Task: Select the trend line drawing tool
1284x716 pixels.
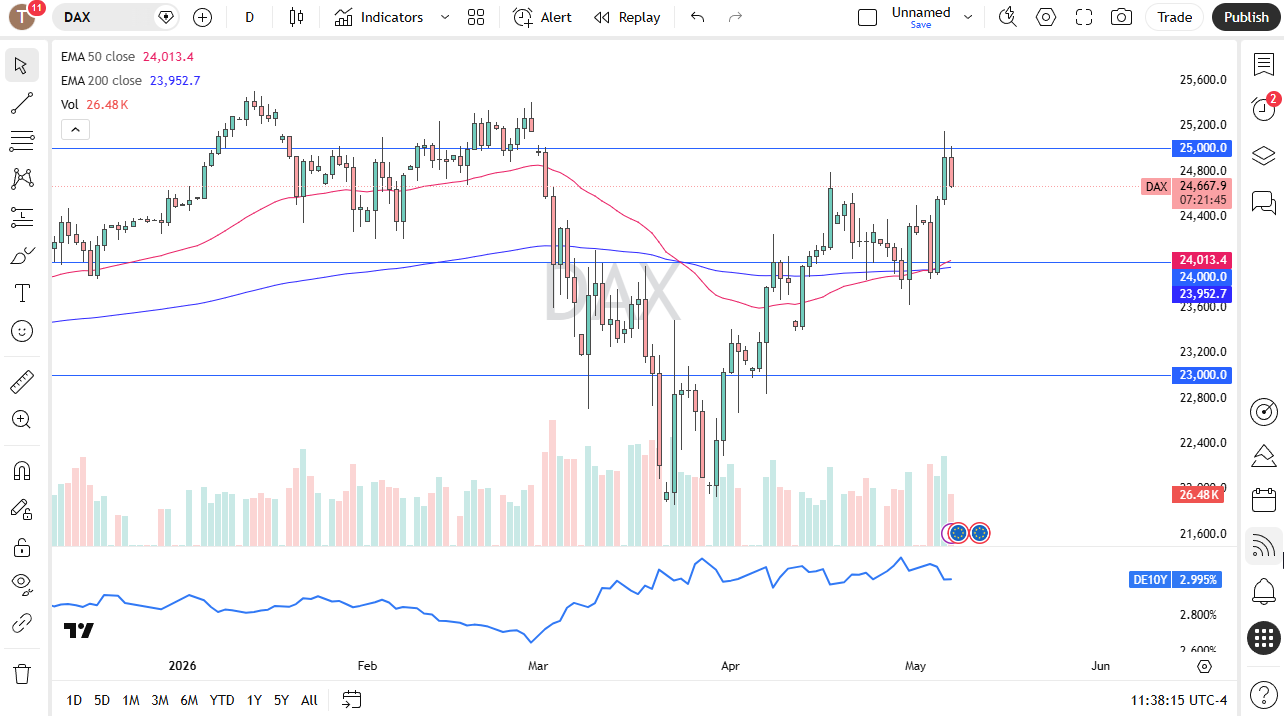Action: [x=22, y=103]
